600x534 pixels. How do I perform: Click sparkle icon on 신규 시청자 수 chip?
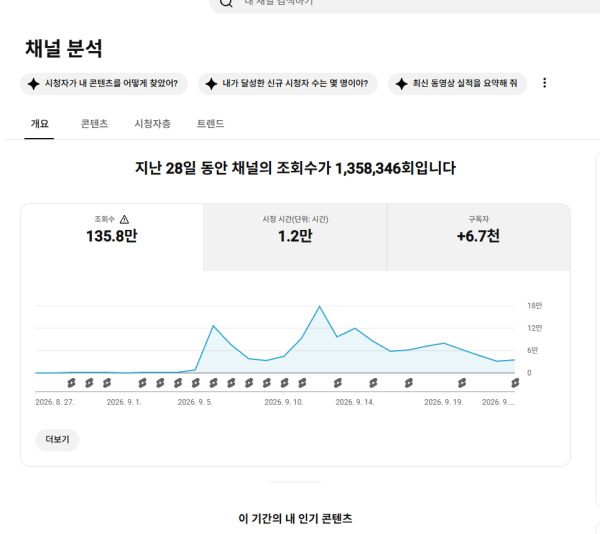211,84
